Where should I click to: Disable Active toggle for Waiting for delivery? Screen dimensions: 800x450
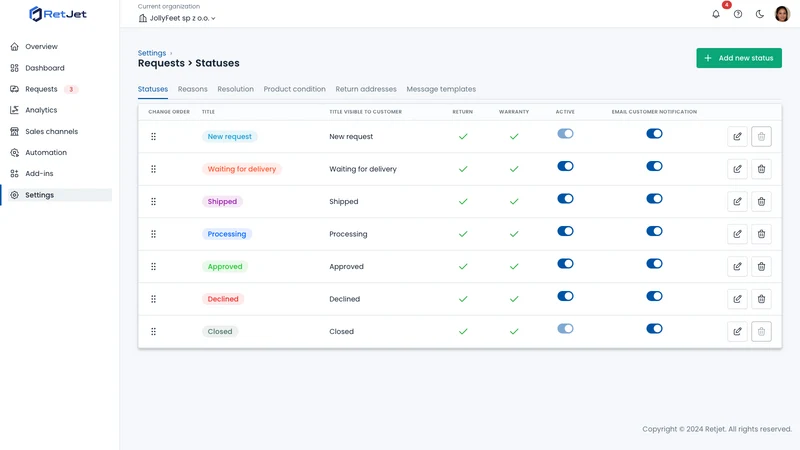tap(565, 166)
